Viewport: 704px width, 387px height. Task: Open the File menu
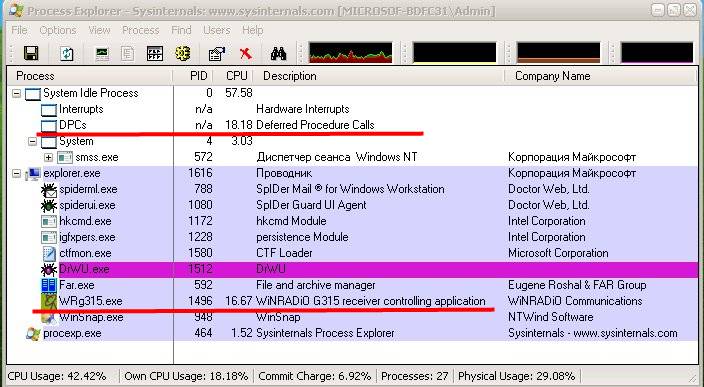point(19,31)
